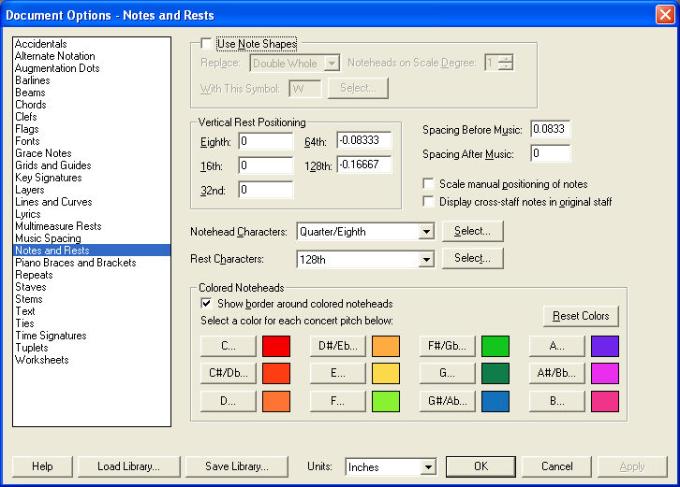Image resolution: width=680 pixels, height=487 pixels.
Task: Click the Spacing After Music field
Action: click(550, 154)
